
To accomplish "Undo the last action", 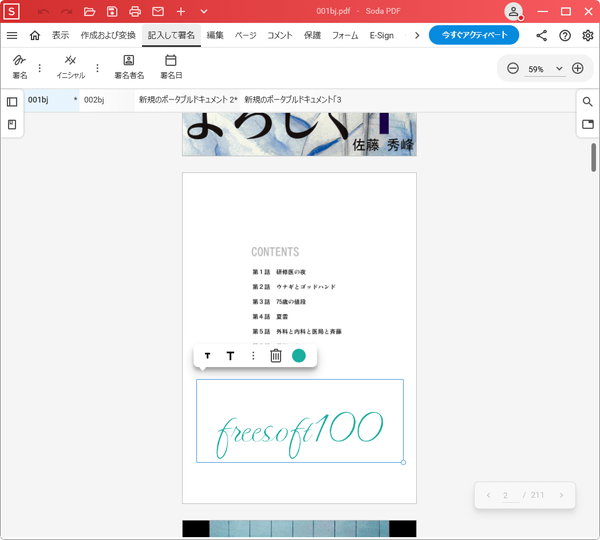I will tap(43, 11).
